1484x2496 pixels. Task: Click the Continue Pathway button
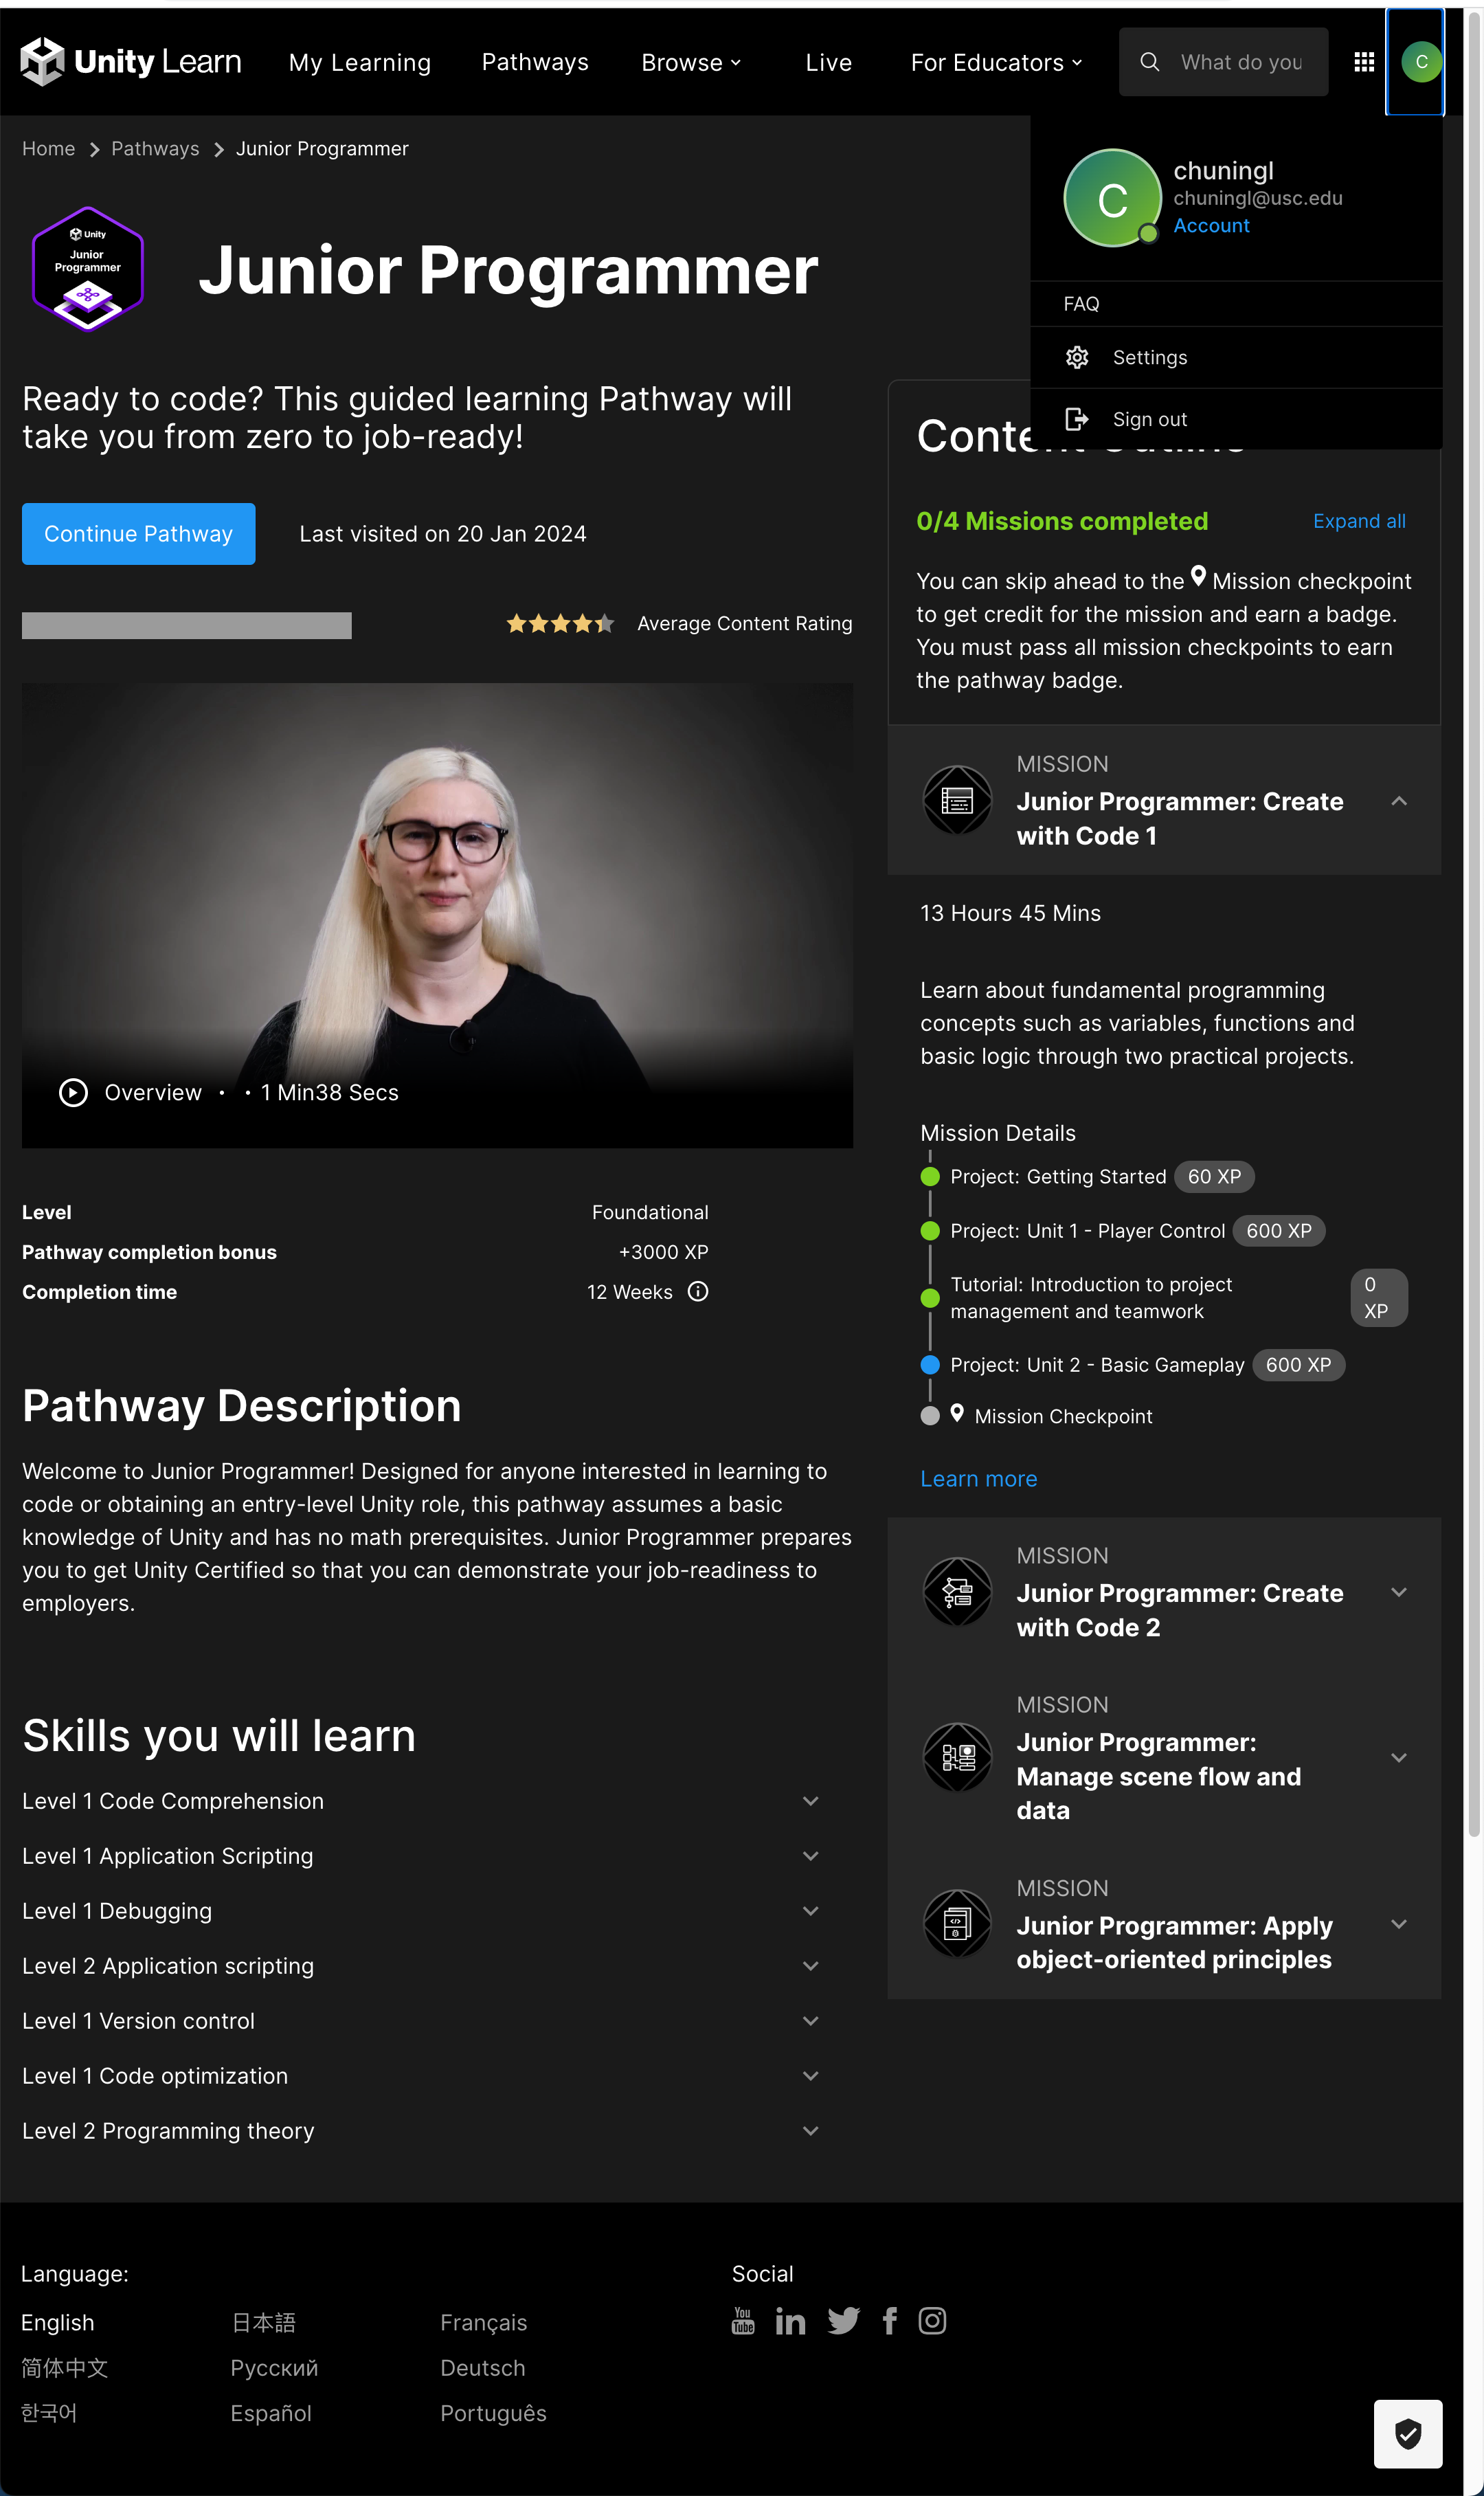click(138, 534)
